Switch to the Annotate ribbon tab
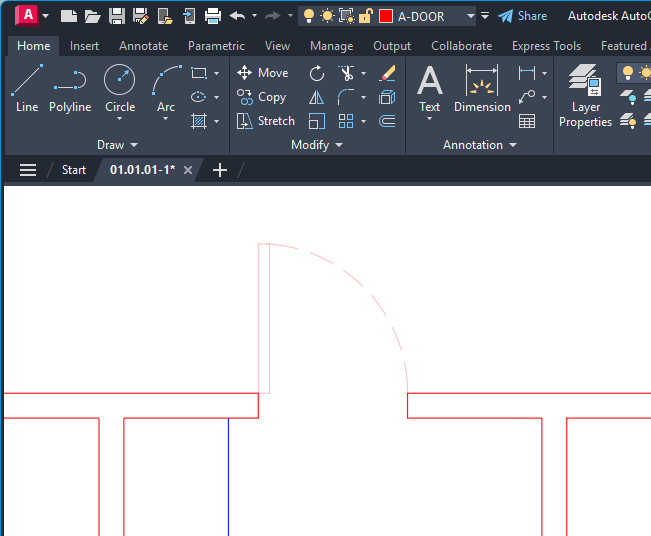 (x=143, y=46)
